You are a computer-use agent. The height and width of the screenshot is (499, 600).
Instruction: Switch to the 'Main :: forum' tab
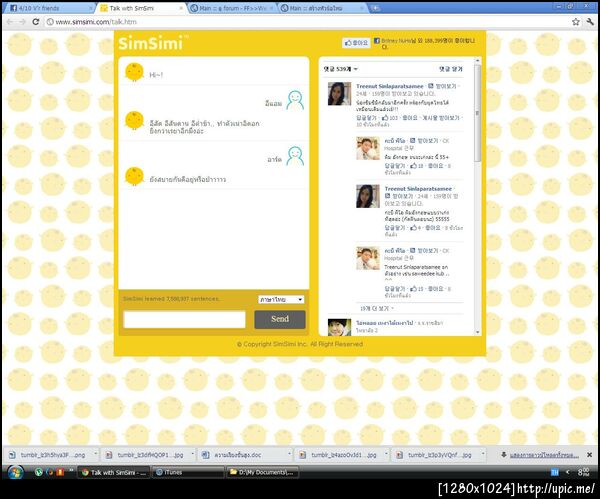click(232, 8)
